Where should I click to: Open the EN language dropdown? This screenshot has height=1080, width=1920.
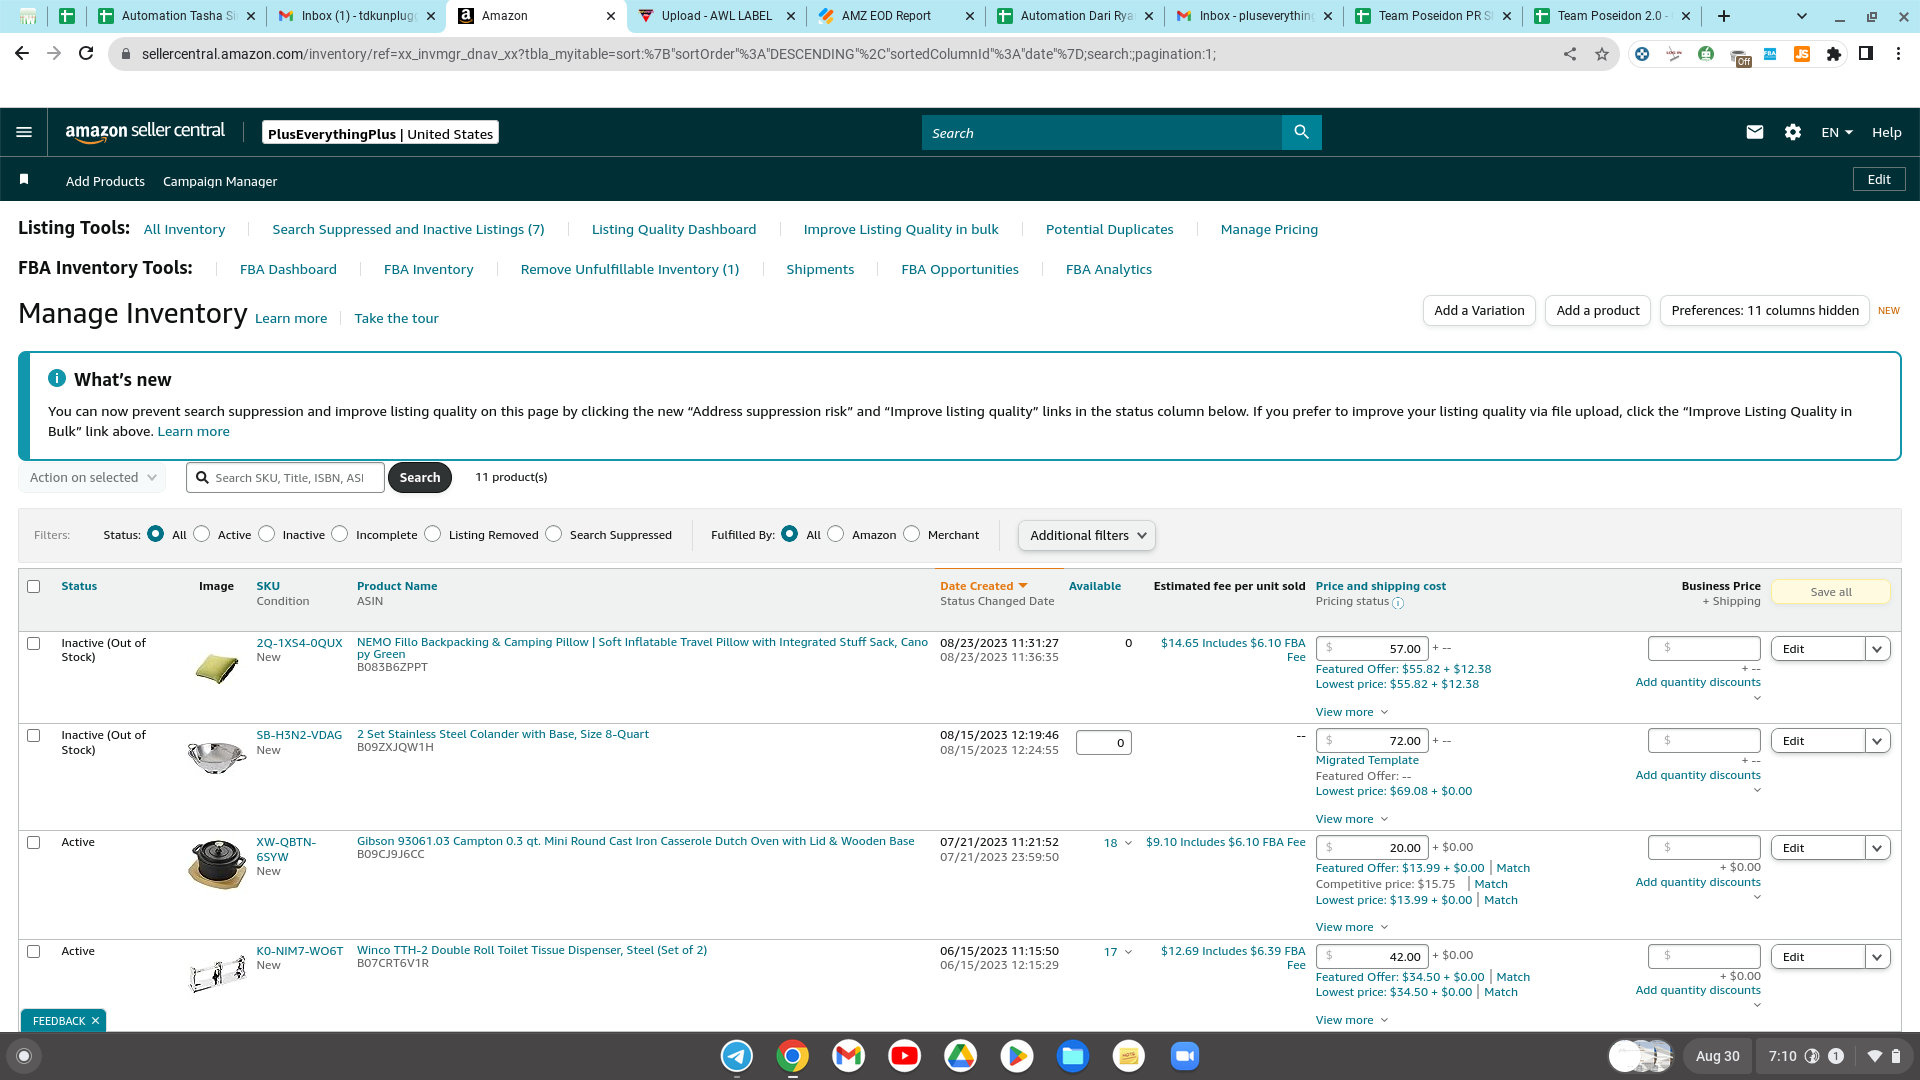click(1837, 132)
